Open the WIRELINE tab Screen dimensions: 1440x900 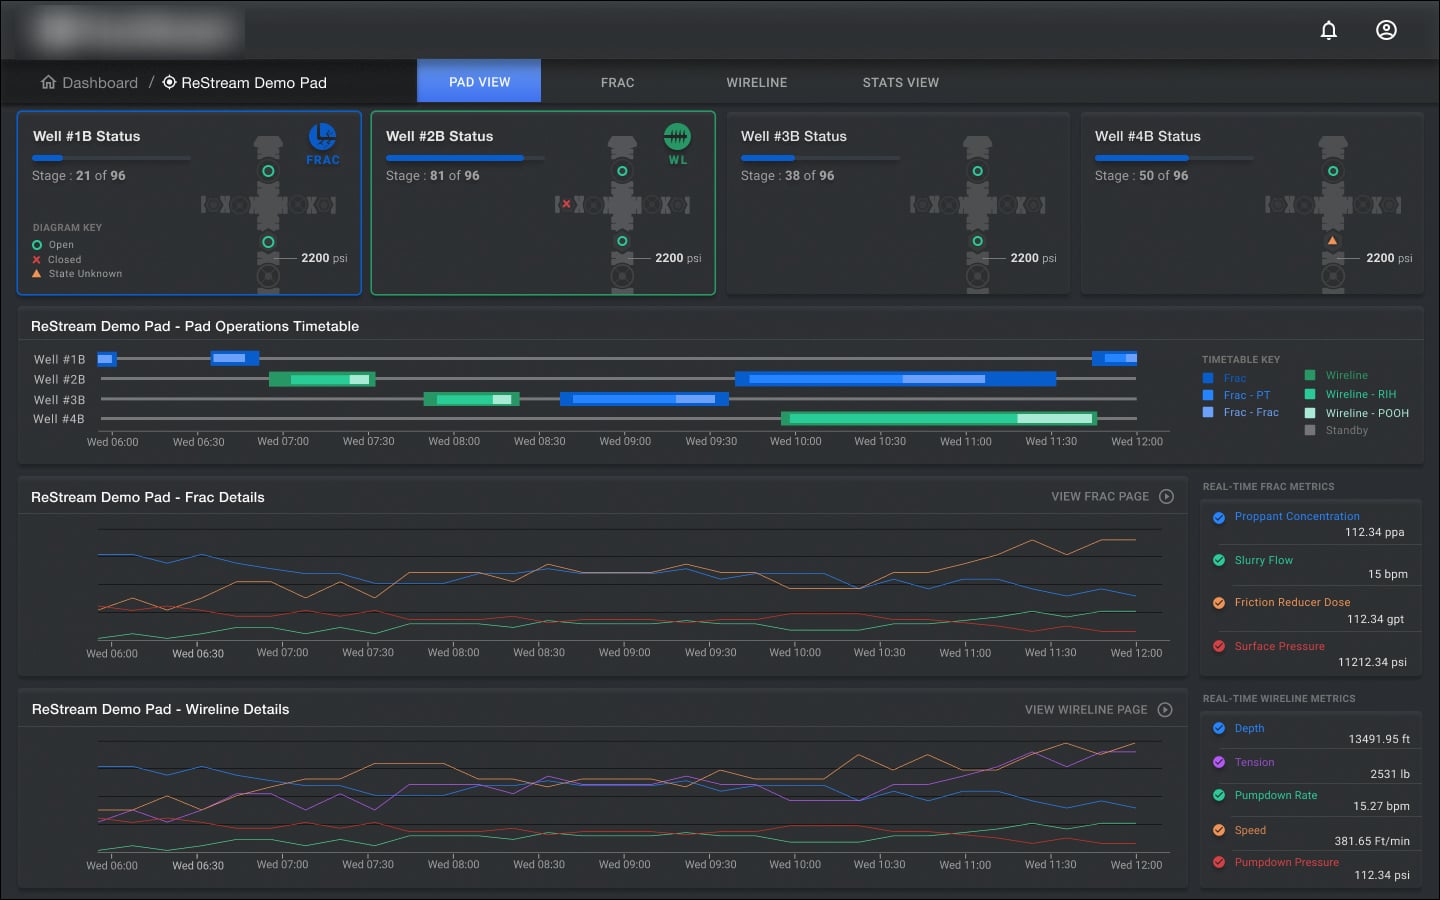tap(757, 82)
